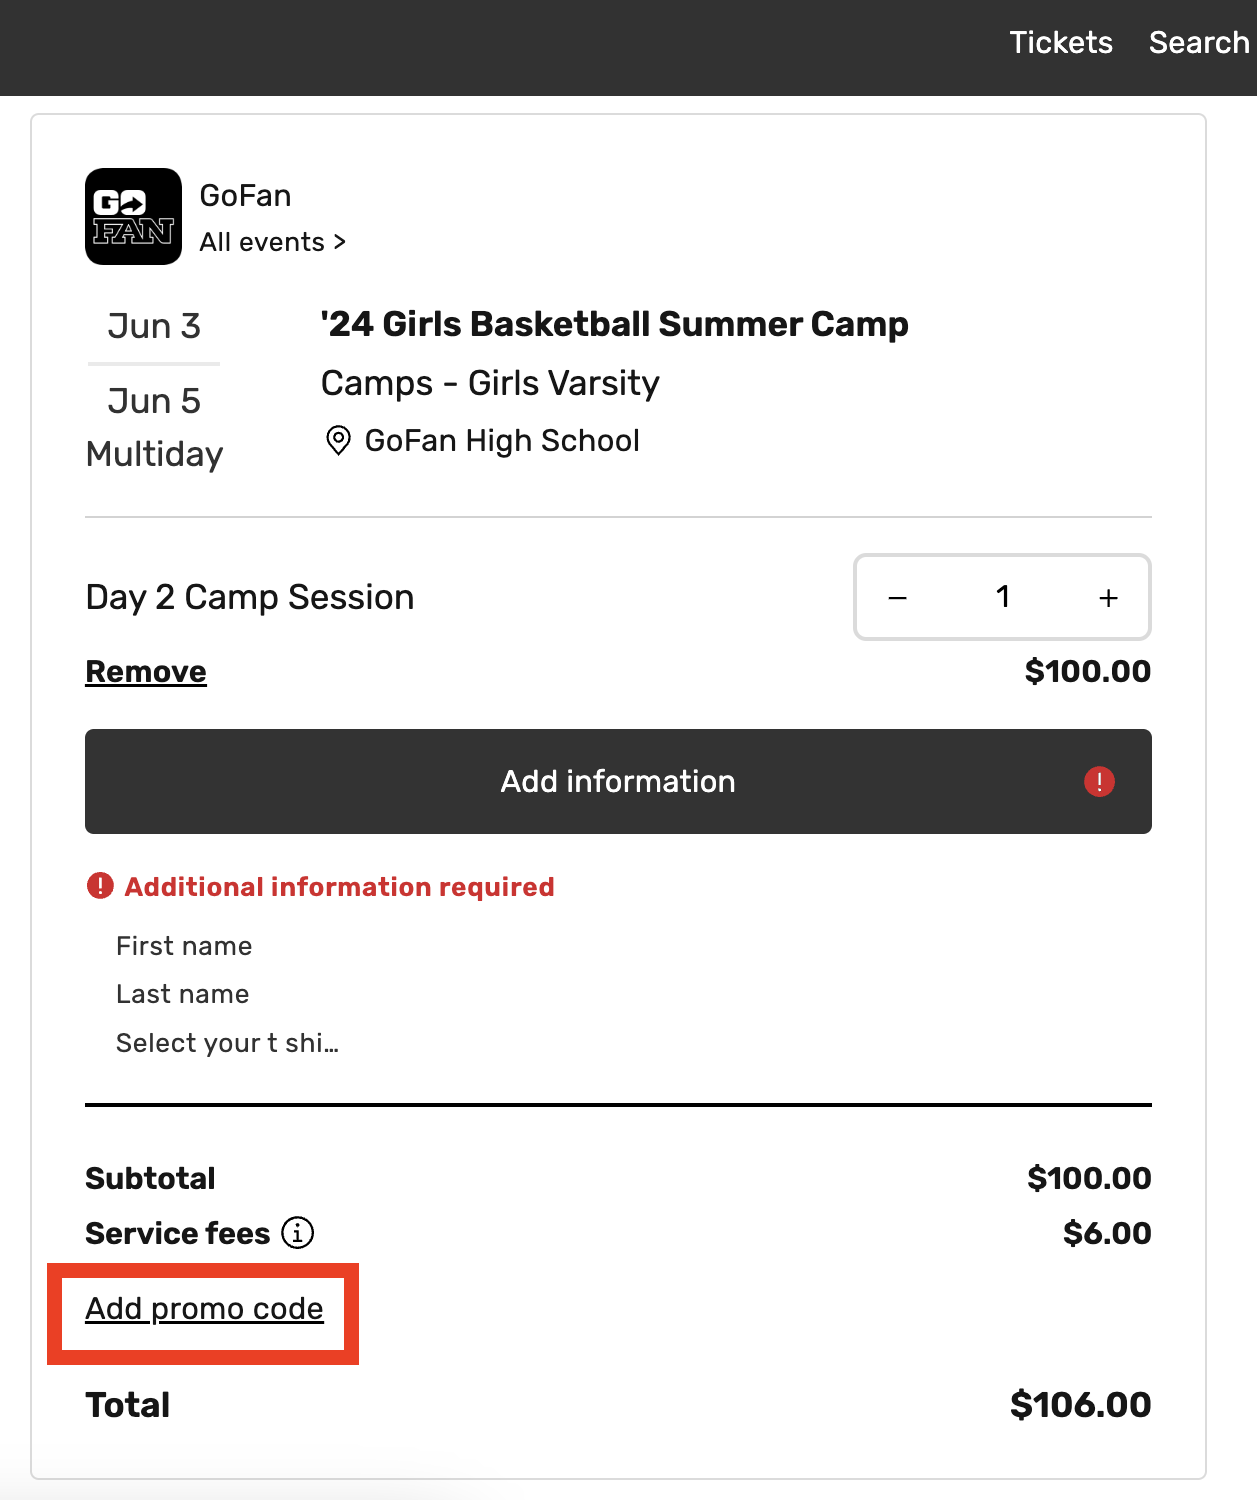The height and width of the screenshot is (1500, 1257).
Task: Click the First name required field label
Action: (x=184, y=946)
